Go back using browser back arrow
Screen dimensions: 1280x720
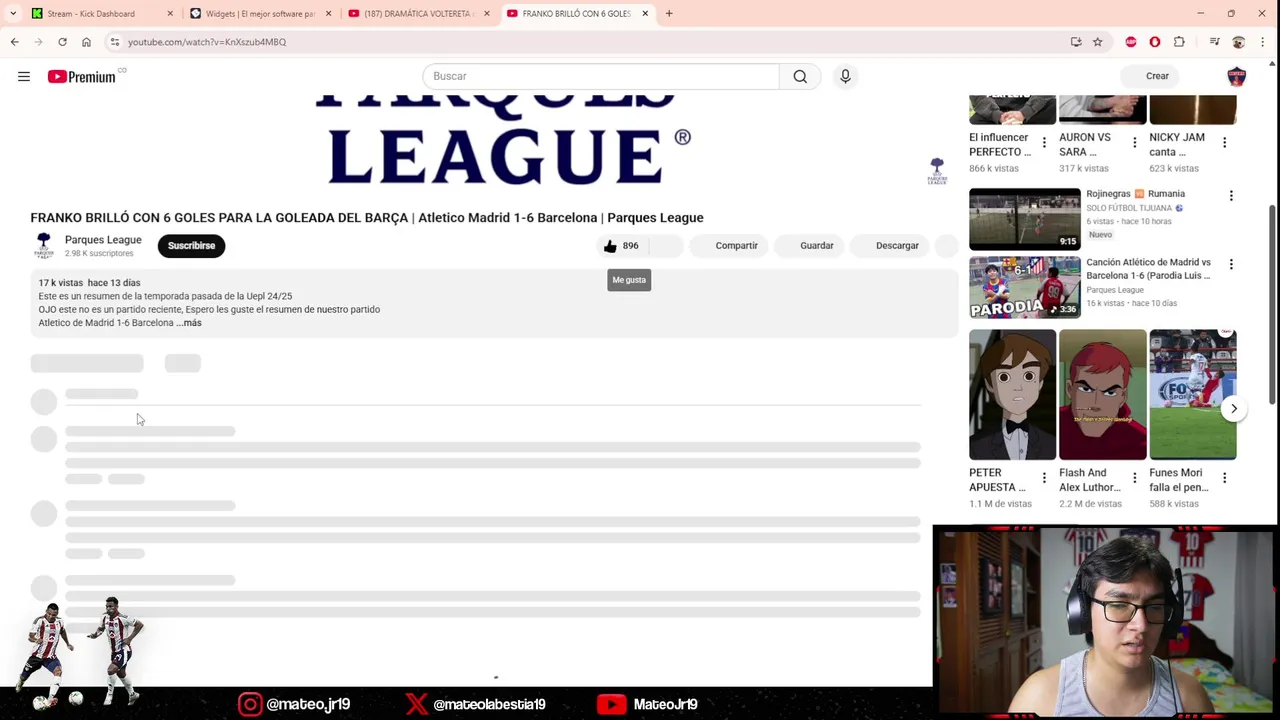coord(14,42)
